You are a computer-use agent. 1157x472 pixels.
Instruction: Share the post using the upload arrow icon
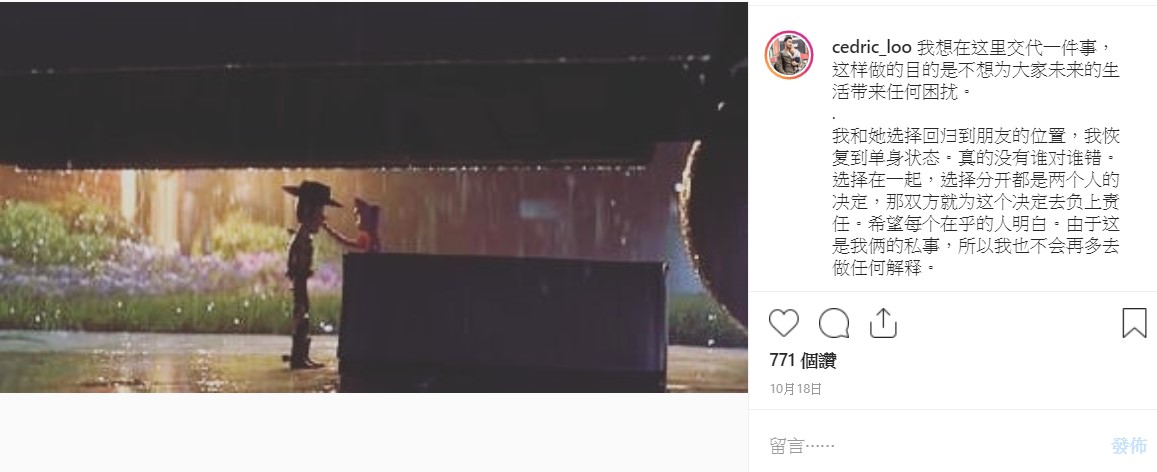(x=883, y=323)
